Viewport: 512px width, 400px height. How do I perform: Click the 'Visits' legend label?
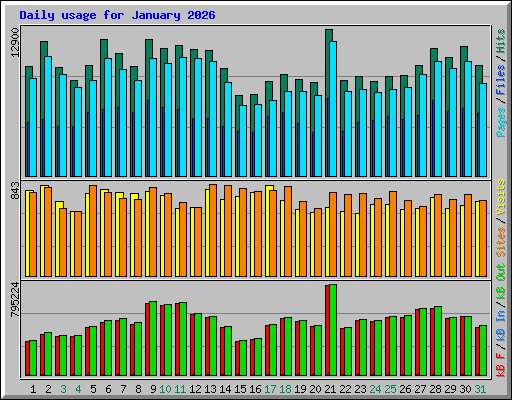click(501, 197)
